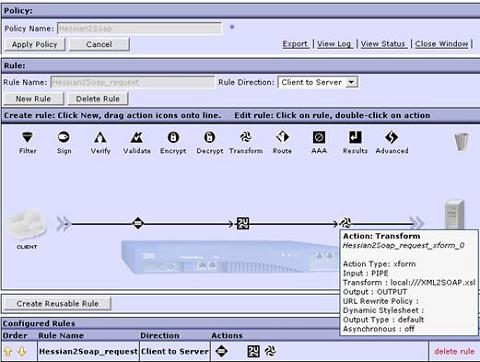Click the Apply Policy button
The image size is (480, 362).
pos(35,44)
